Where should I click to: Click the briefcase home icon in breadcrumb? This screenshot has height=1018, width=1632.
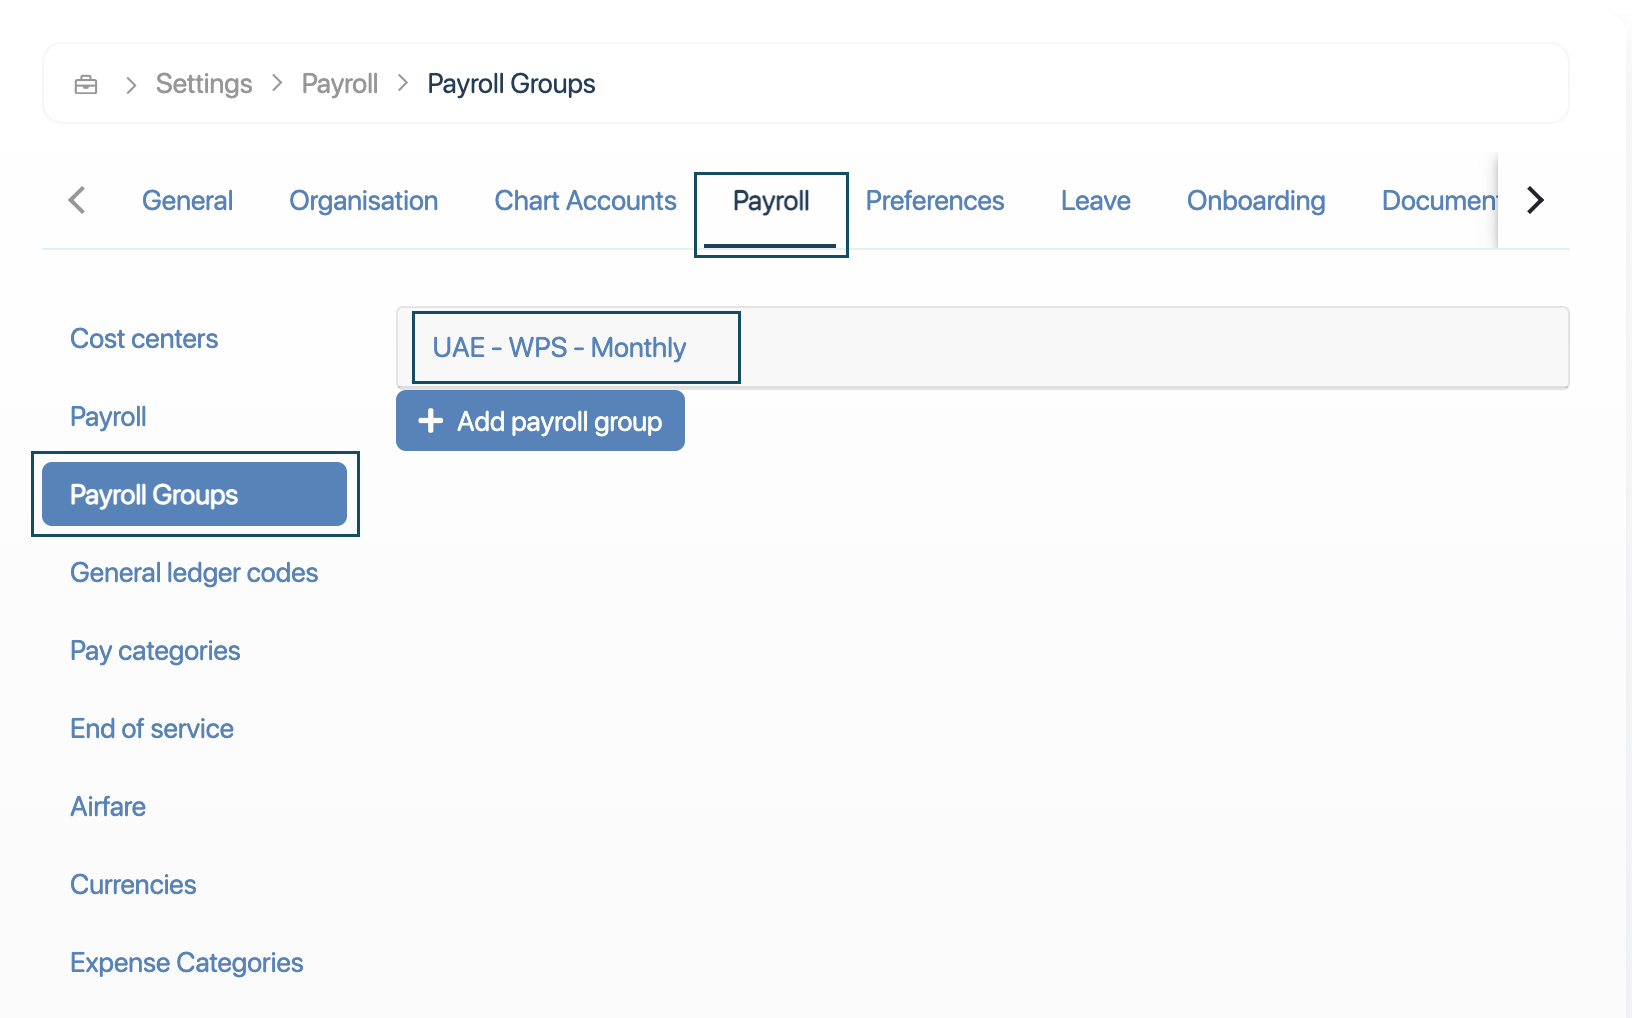pyautogui.click(x=86, y=85)
